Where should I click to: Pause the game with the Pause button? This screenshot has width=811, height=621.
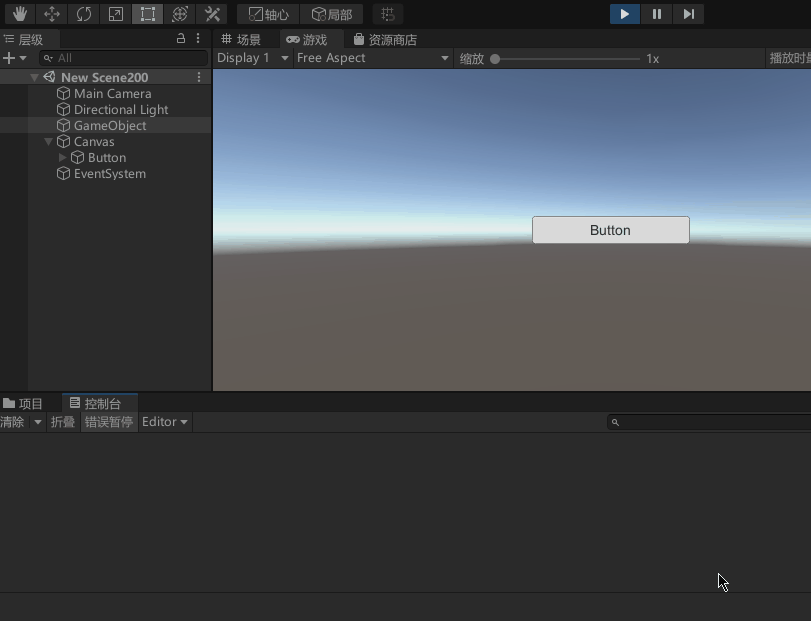click(657, 14)
